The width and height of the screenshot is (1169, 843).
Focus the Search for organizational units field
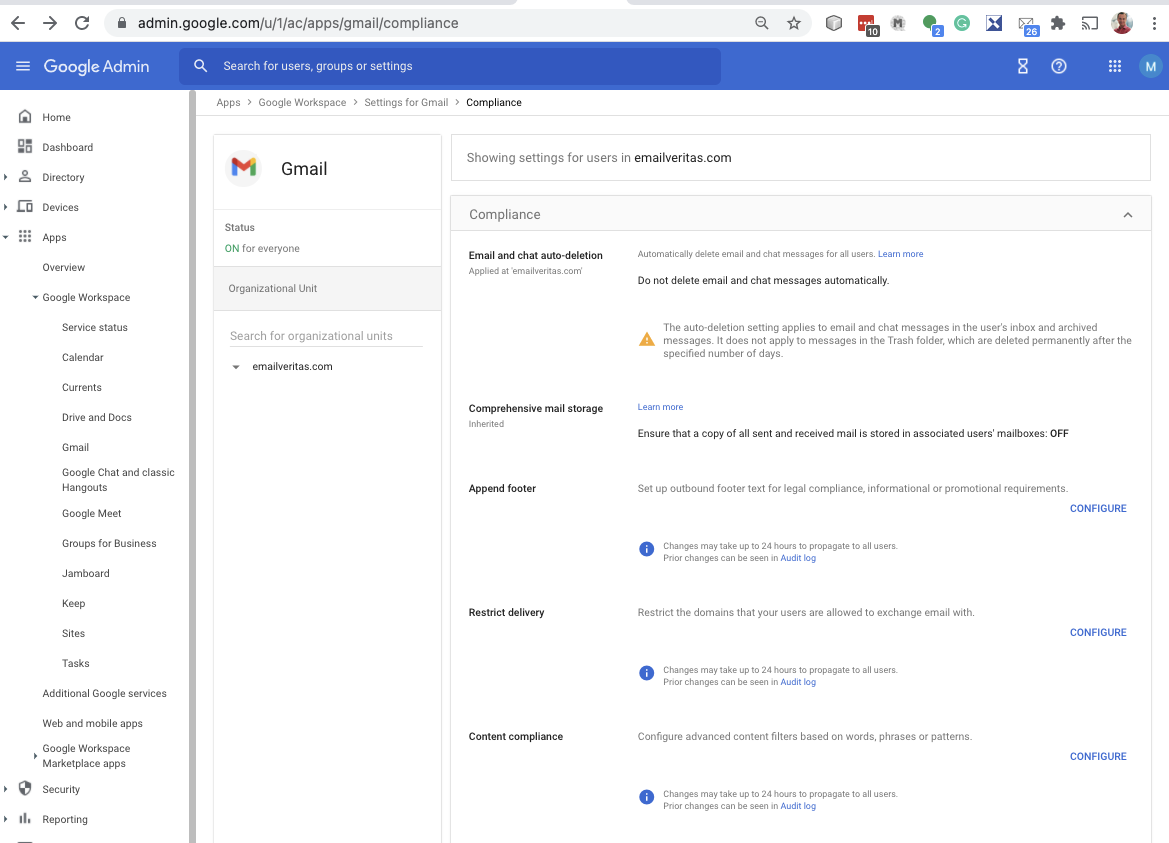coord(326,336)
